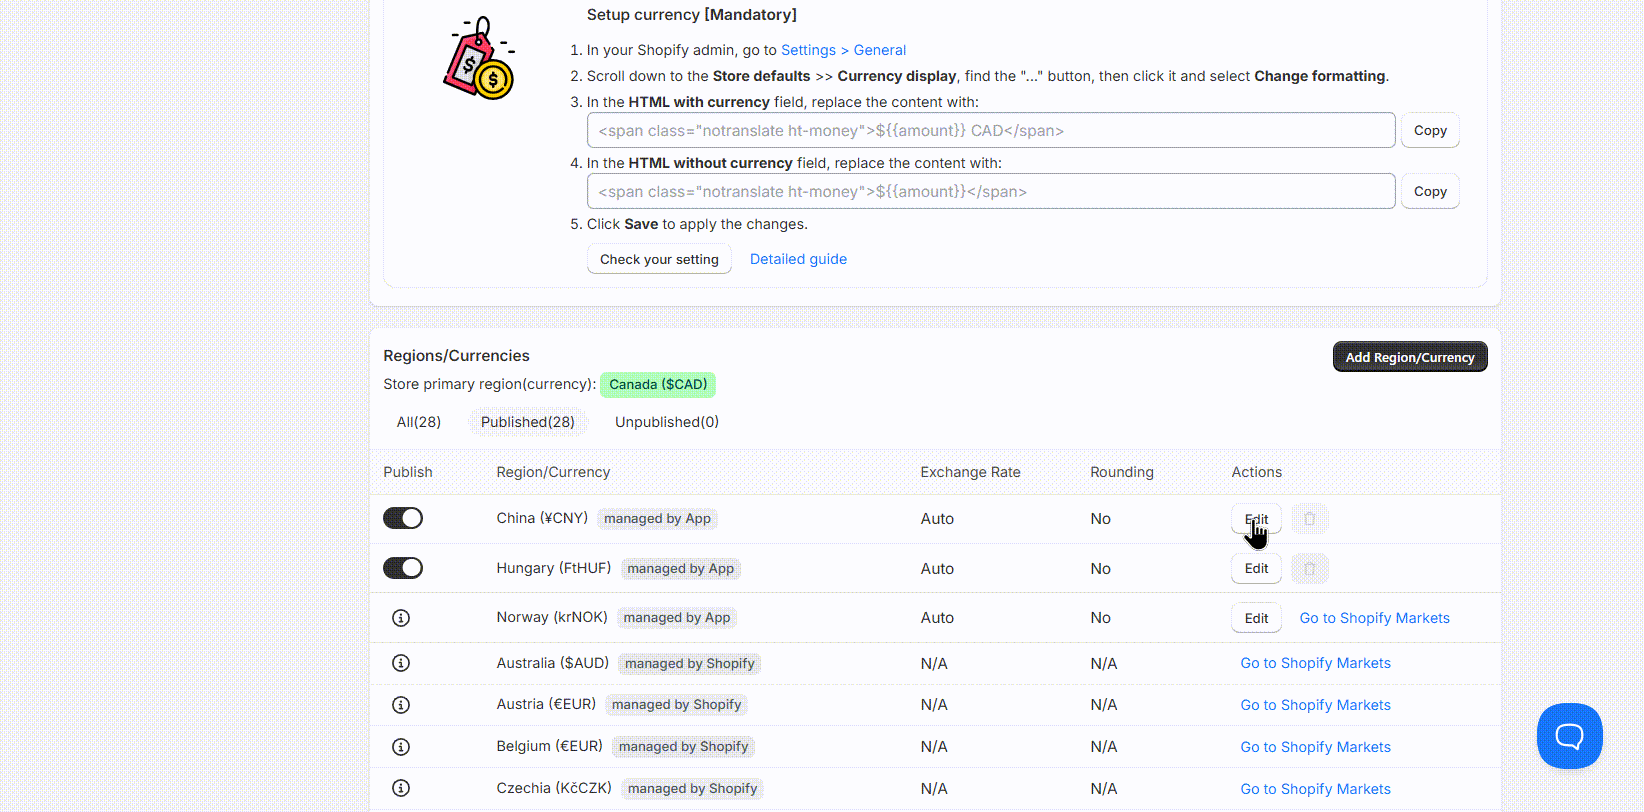
Task: Go to Shopify Markets for Australia
Action: point(1315,663)
